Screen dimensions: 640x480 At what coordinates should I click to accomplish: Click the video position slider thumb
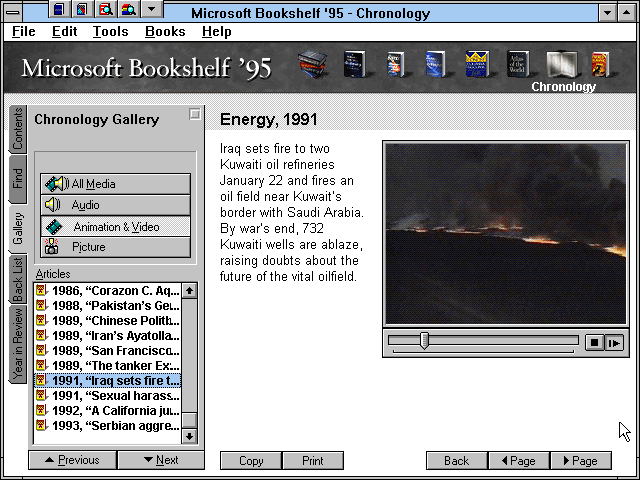[424, 340]
